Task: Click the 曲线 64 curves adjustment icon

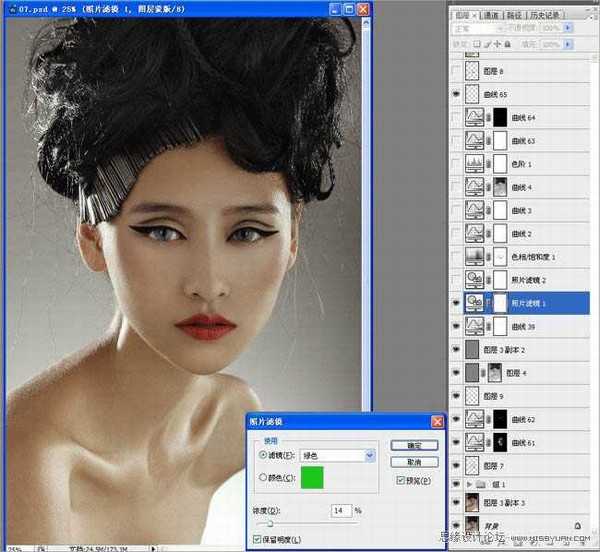Action: pyautogui.click(x=477, y=118)
